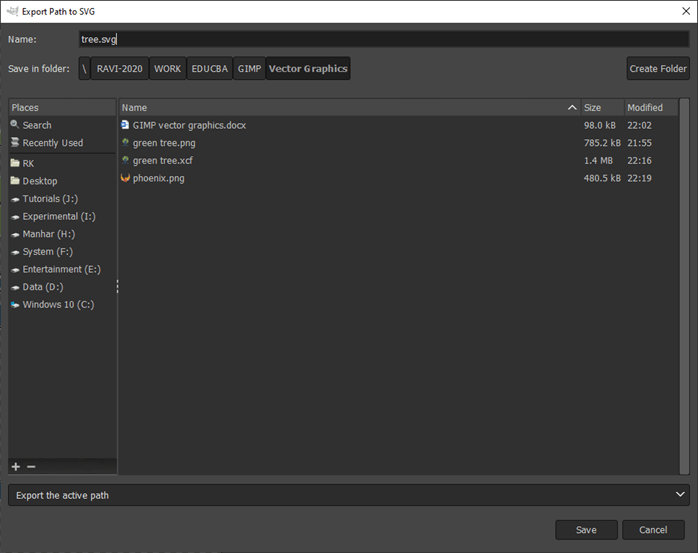Click the 785.2 kB size value
698x553 pixels.
(602, 143)
